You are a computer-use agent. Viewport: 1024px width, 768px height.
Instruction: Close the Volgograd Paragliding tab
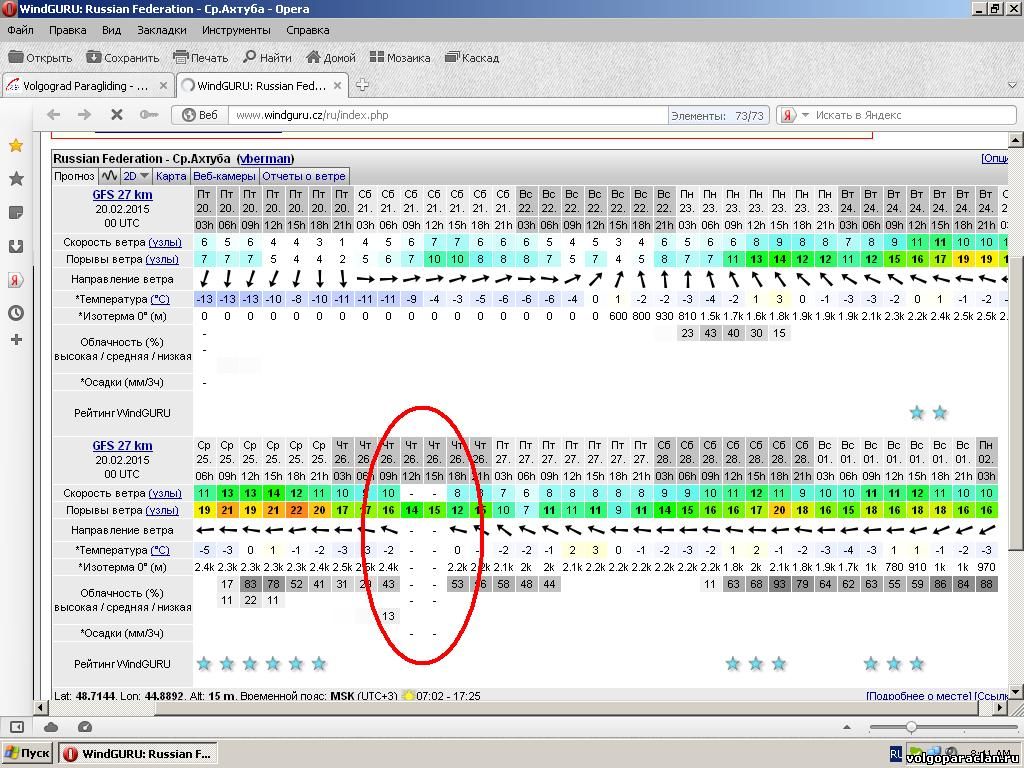point(163,86)
